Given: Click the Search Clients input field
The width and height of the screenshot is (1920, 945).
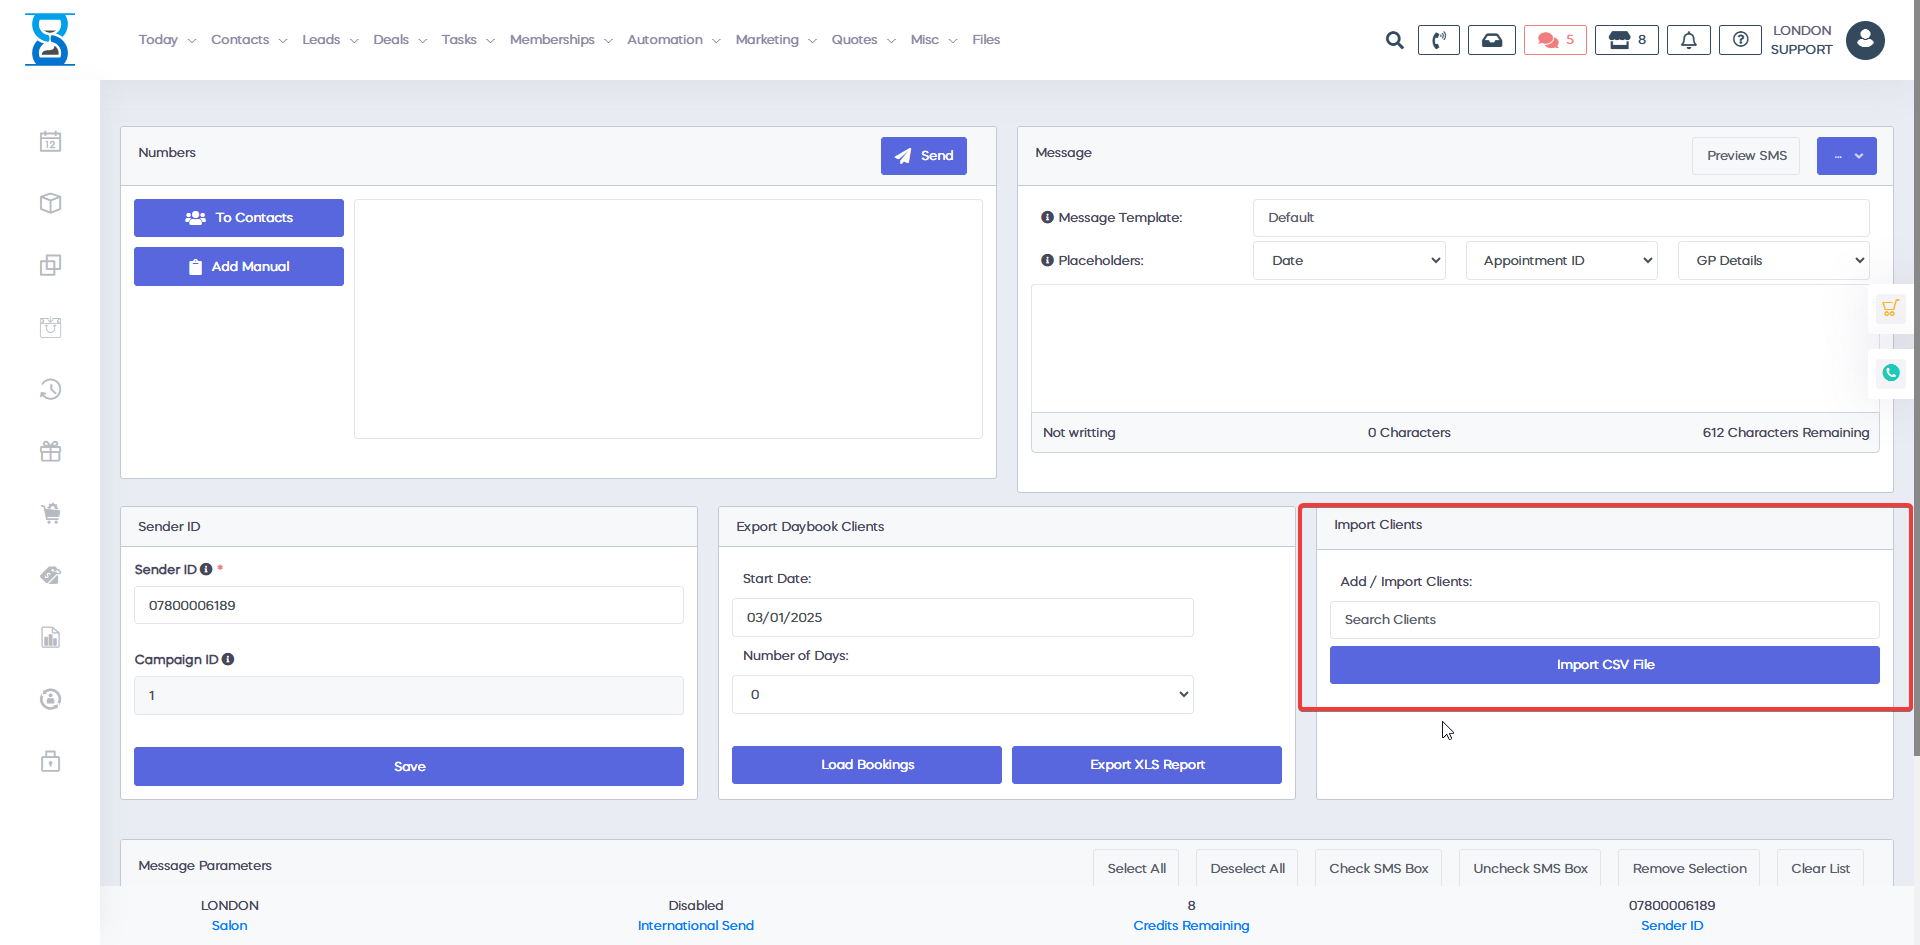Looking at the screenshot, I should coord(1604,620).
